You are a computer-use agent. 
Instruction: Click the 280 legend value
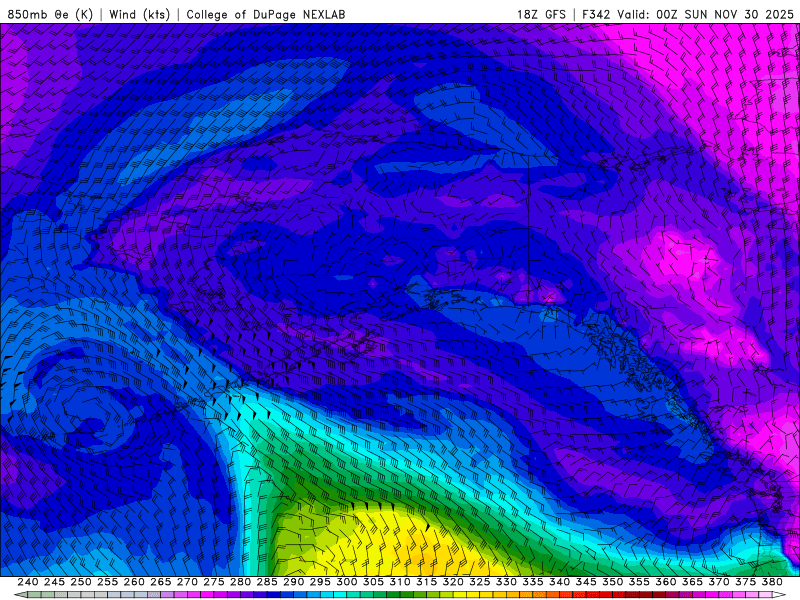pos(240,582)
